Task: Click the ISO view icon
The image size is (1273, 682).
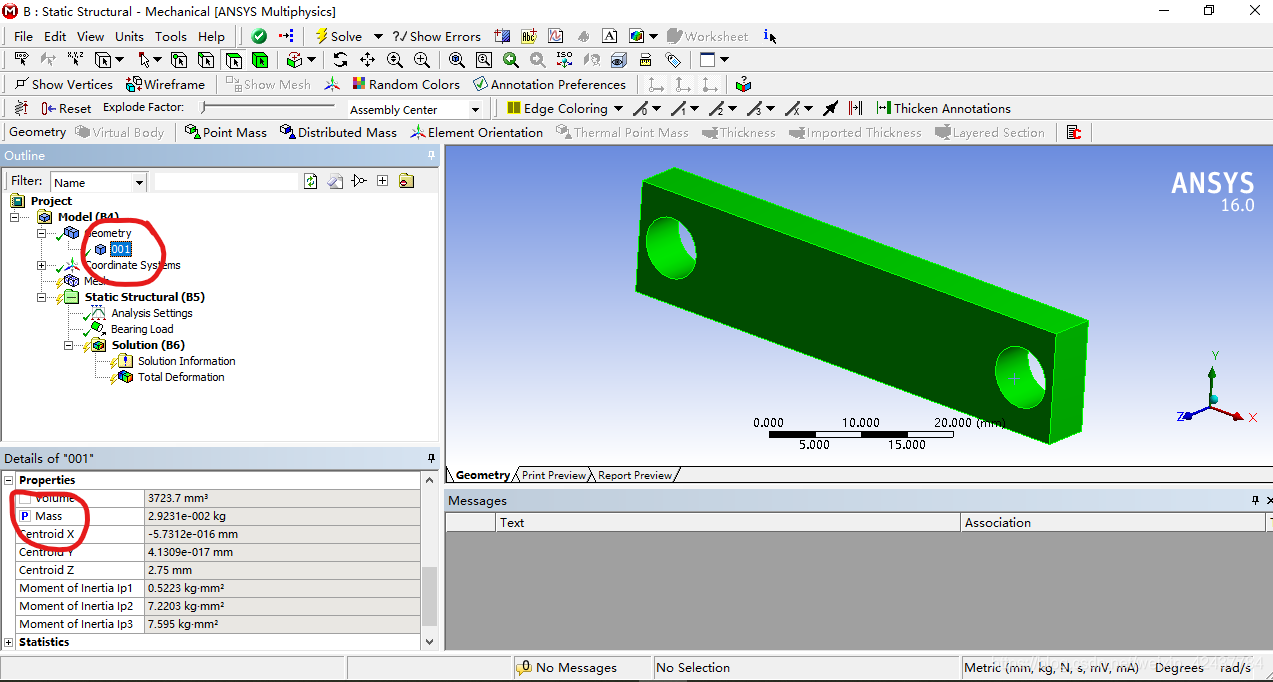Action: (x=564, y=59)
